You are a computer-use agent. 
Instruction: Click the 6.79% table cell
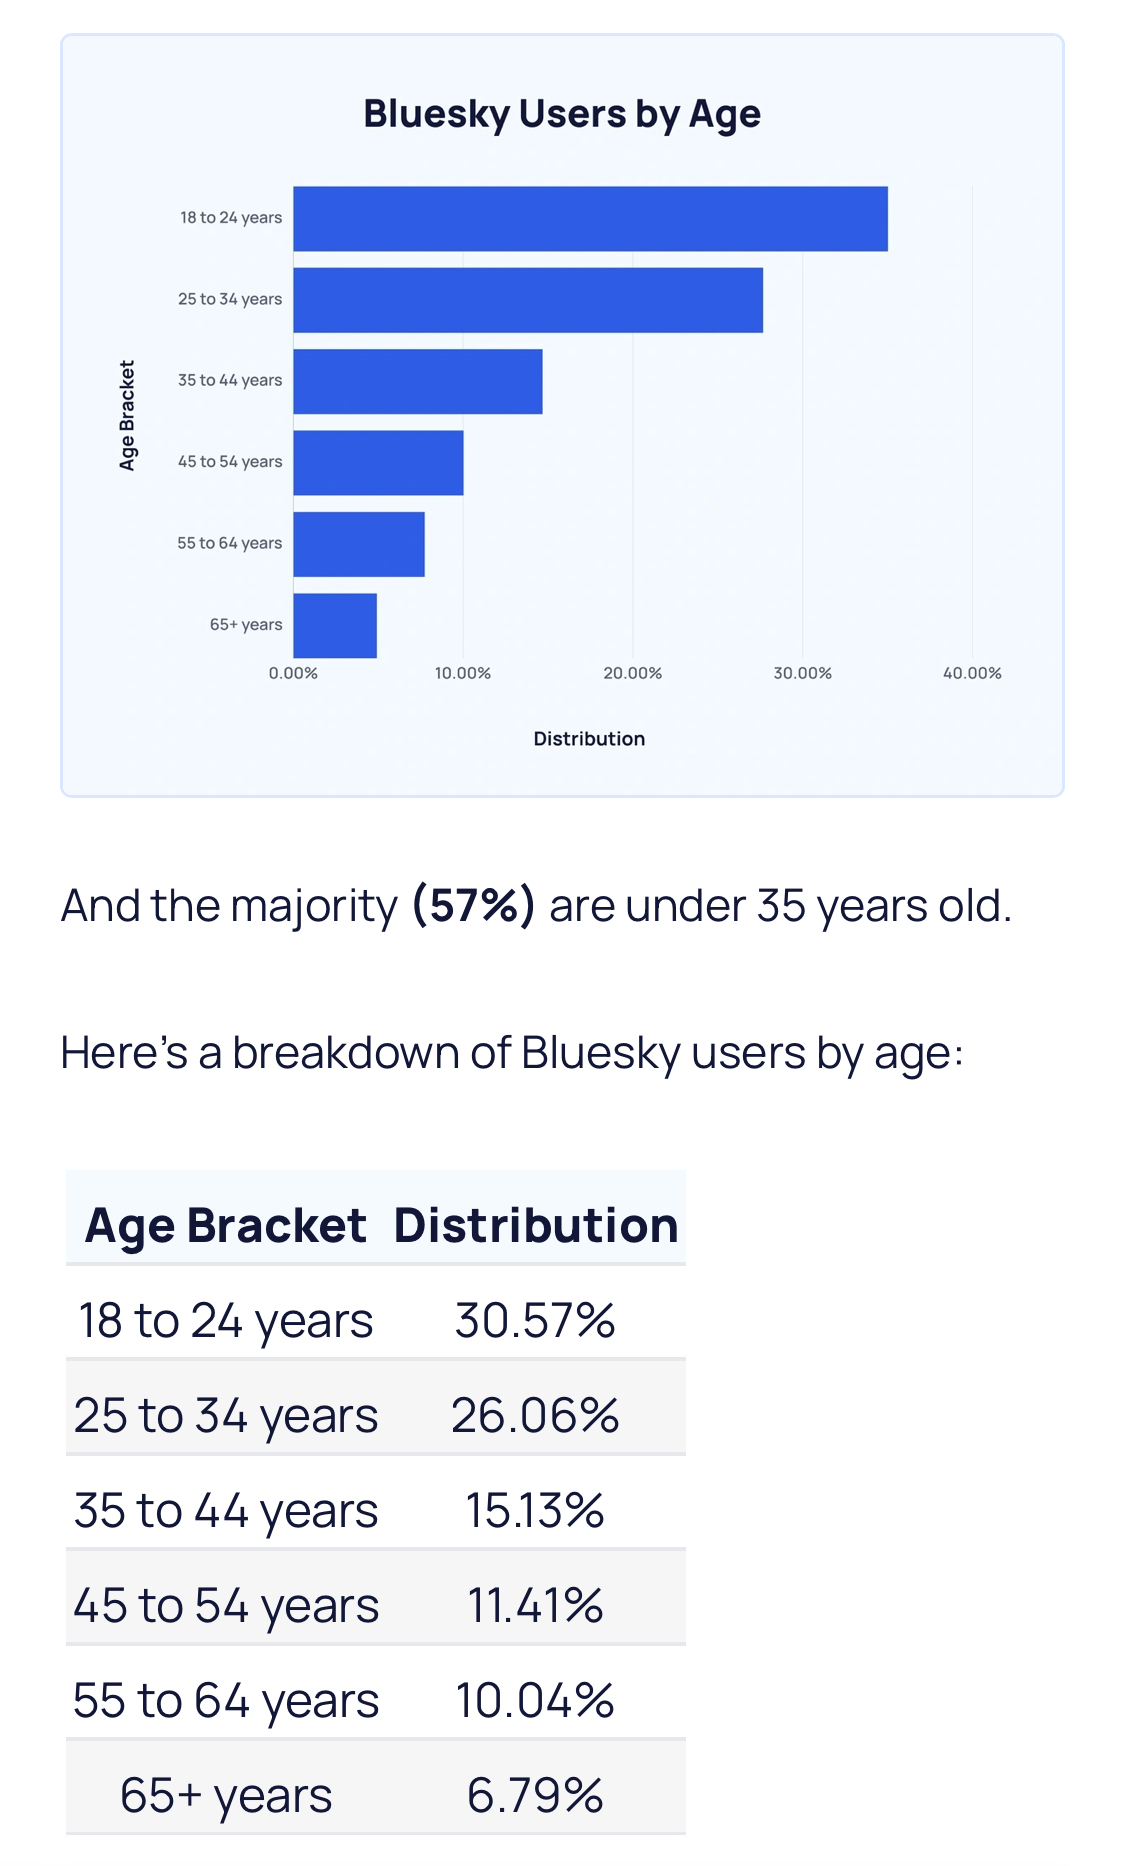[x=535, y=1795]
